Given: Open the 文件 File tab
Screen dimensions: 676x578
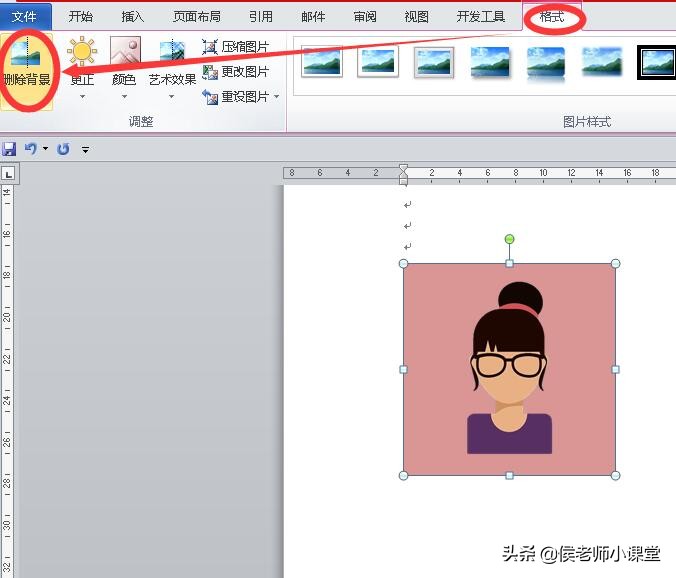Looking at the screenshot, I should [x=25, y=17].
